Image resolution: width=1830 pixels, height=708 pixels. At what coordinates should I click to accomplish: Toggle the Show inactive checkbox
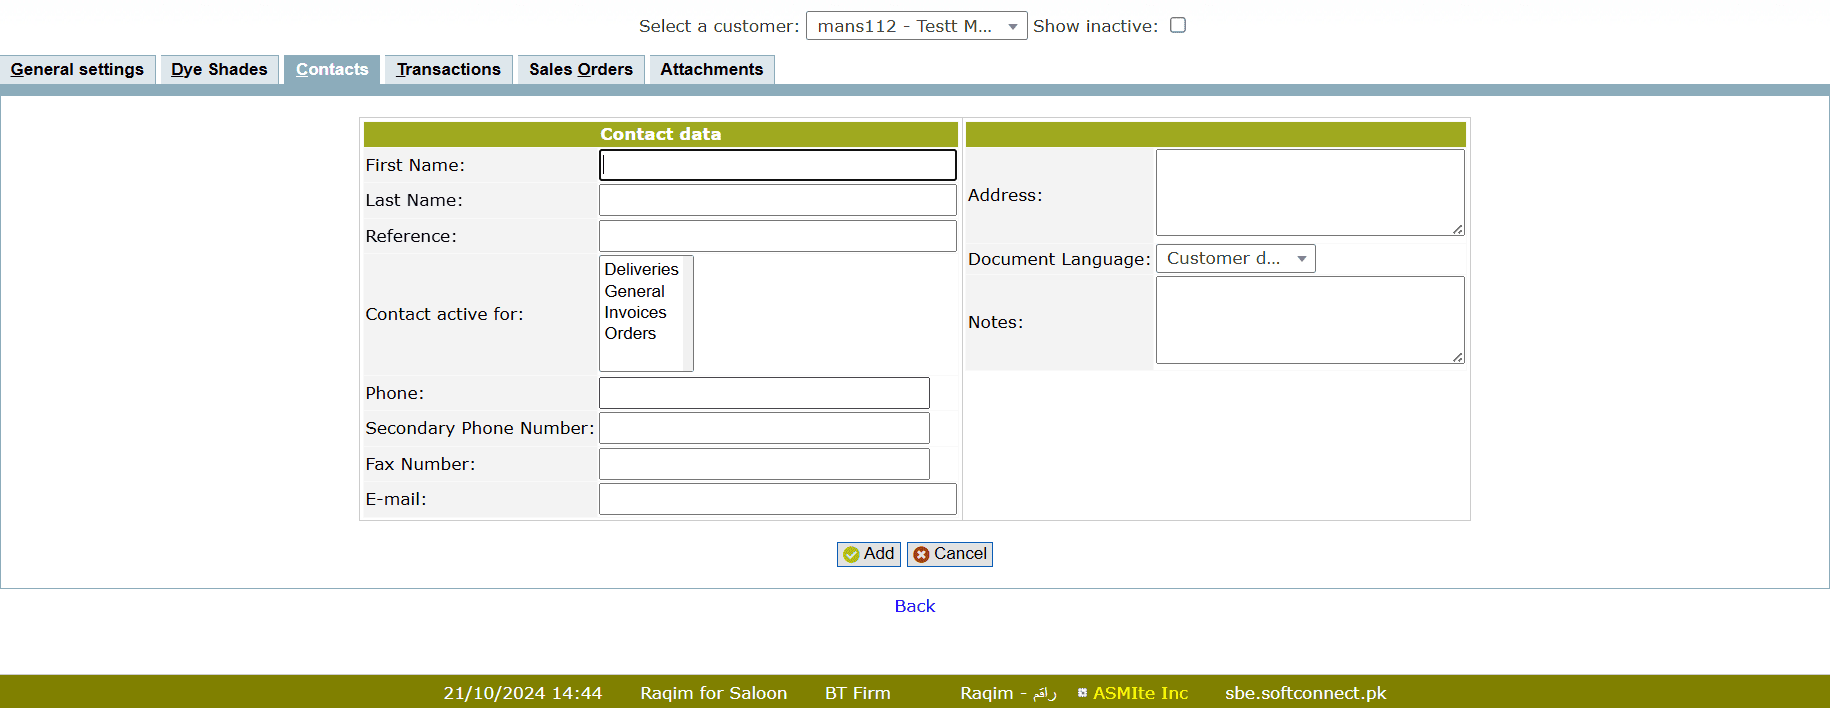[1178, 25]
